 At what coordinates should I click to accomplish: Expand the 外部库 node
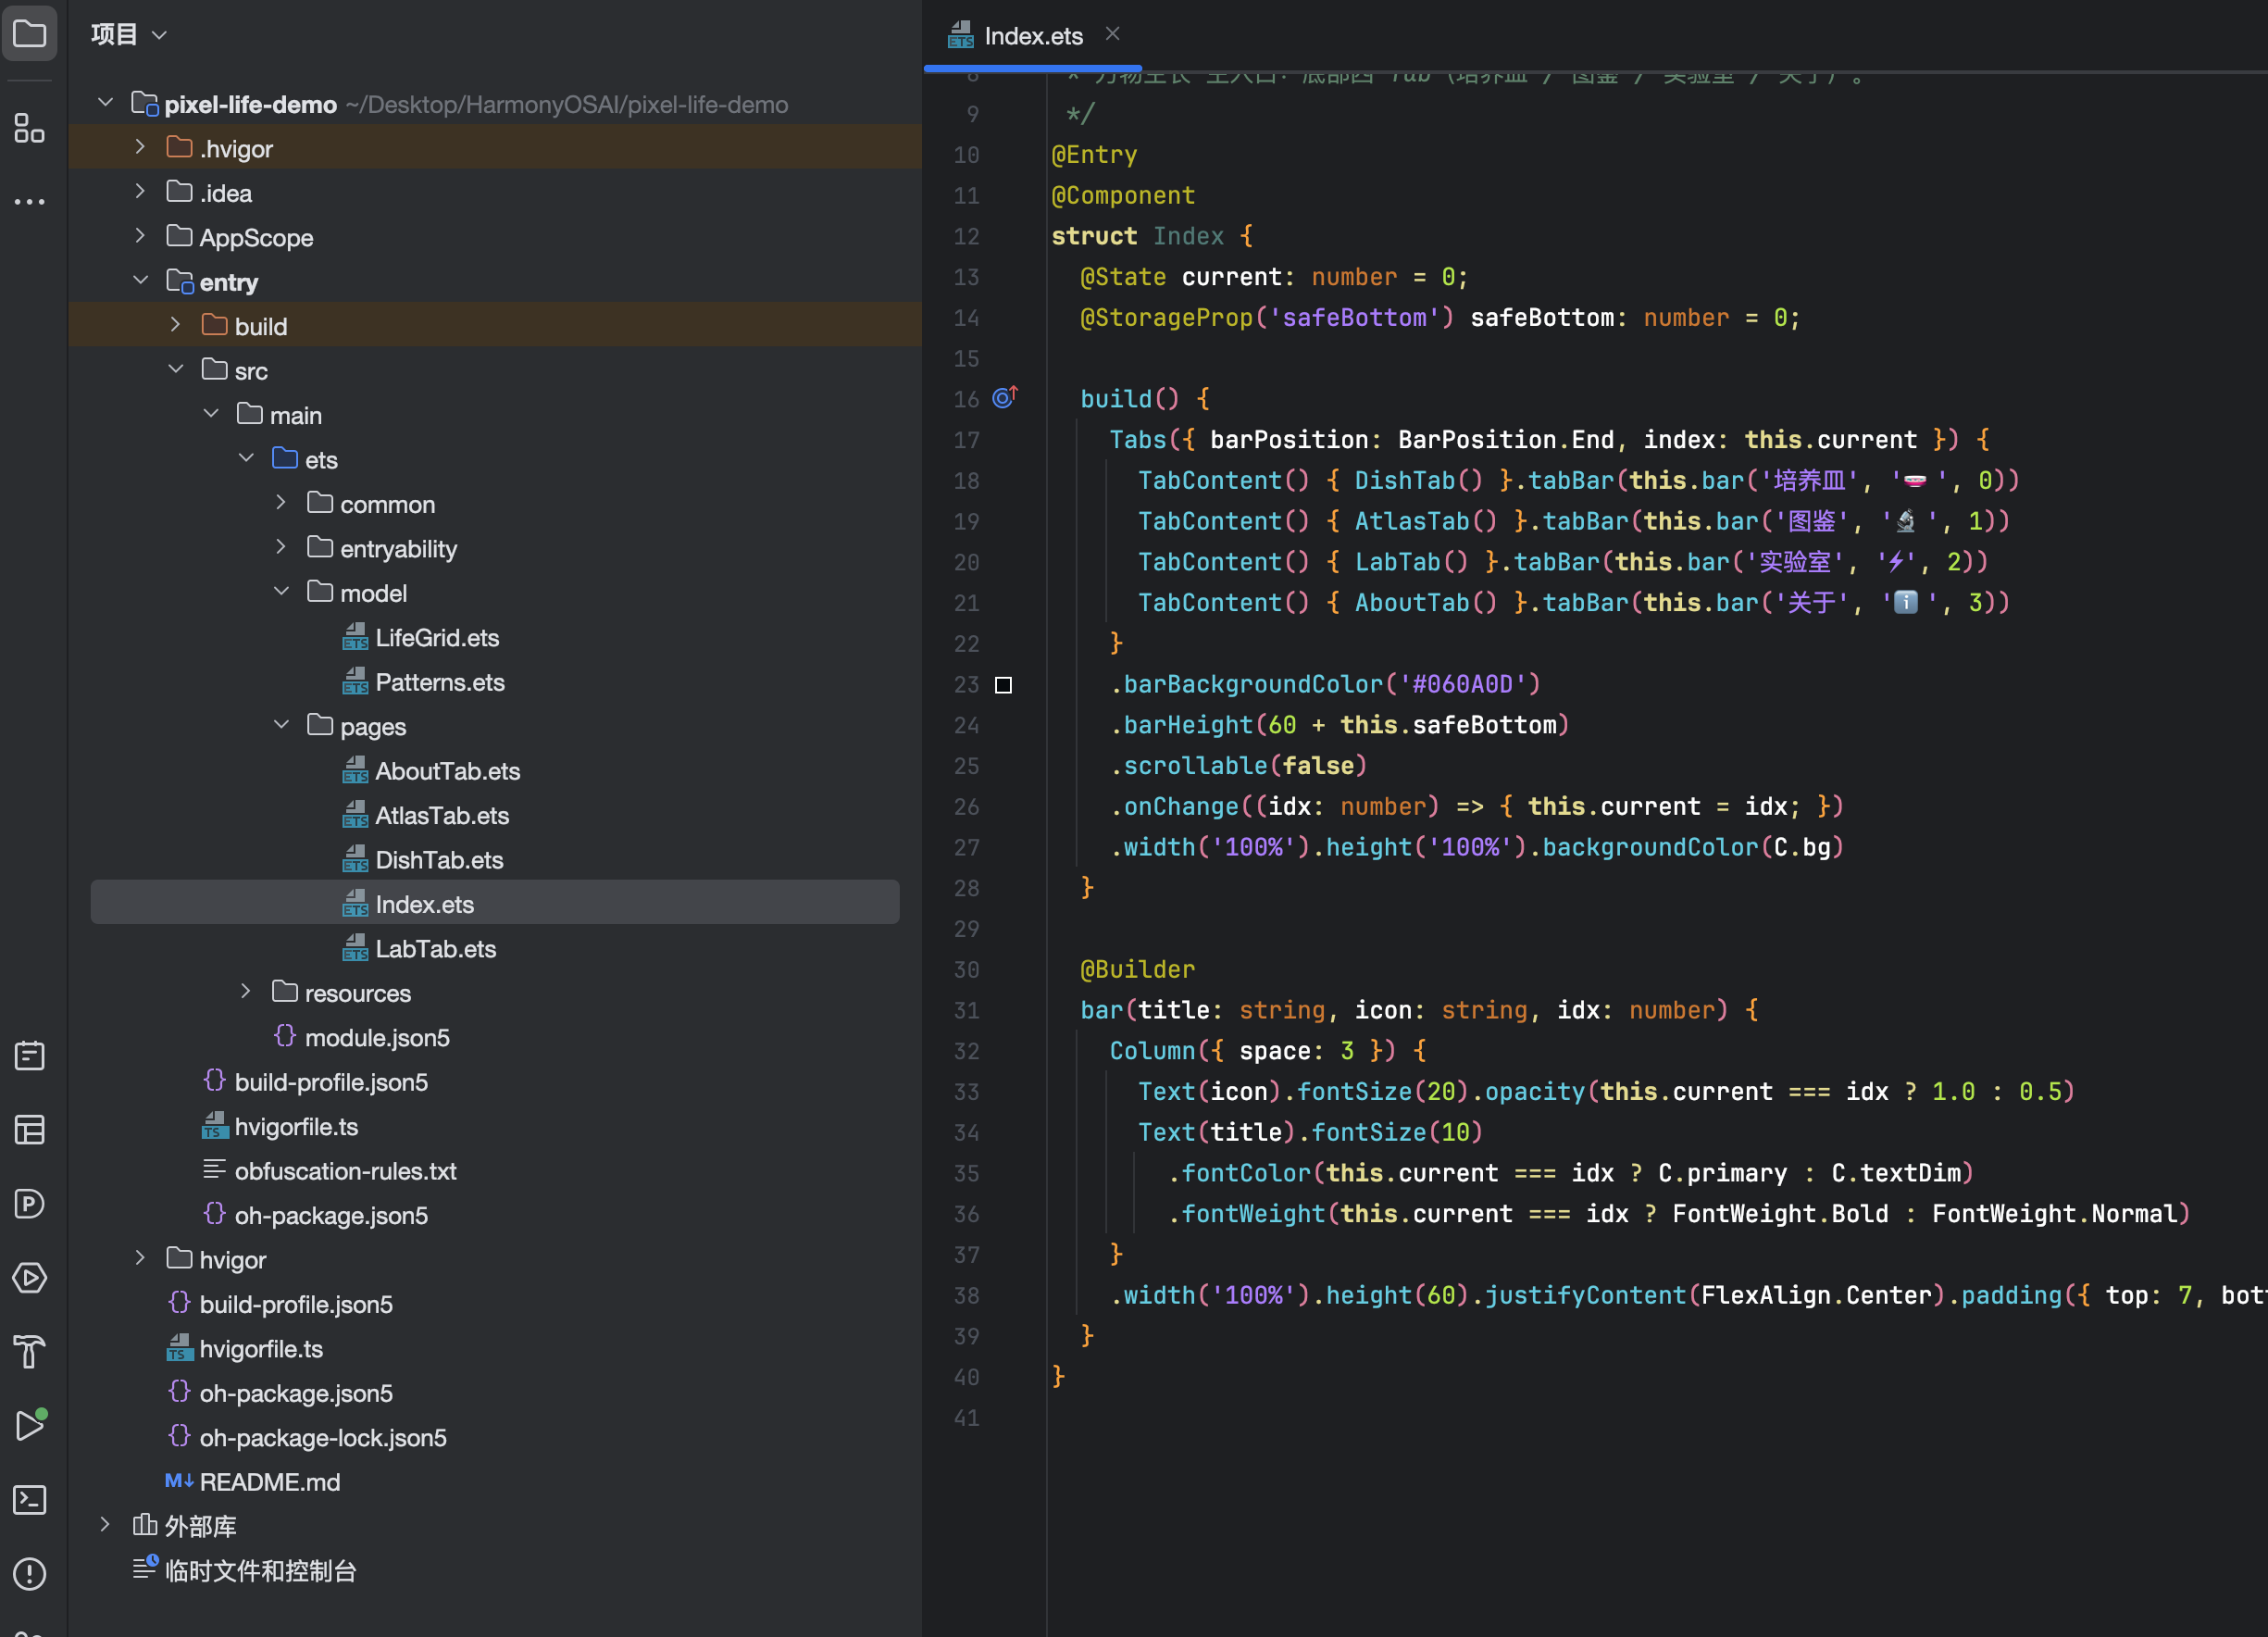[x=105, y=1524]
